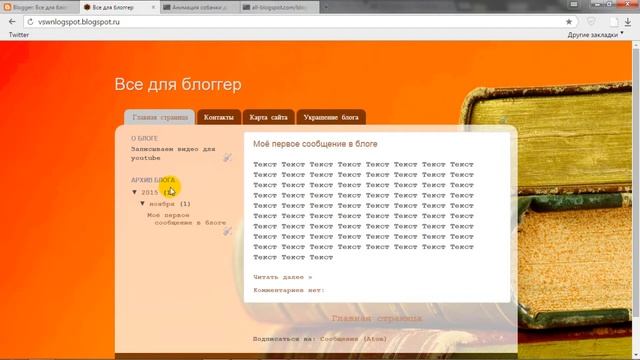640x360 pixels.
Task: Switch to the 'Анимация собачки' browser tab
Action: tap(199, 7)
